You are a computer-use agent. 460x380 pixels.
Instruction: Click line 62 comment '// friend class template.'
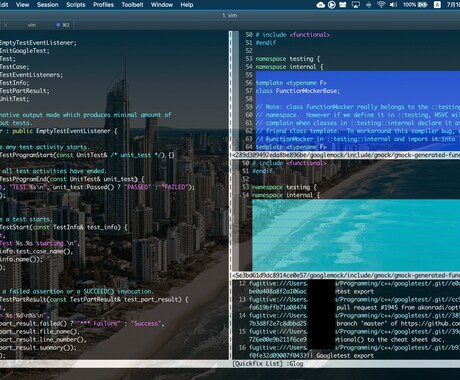(x=358, y=131)
